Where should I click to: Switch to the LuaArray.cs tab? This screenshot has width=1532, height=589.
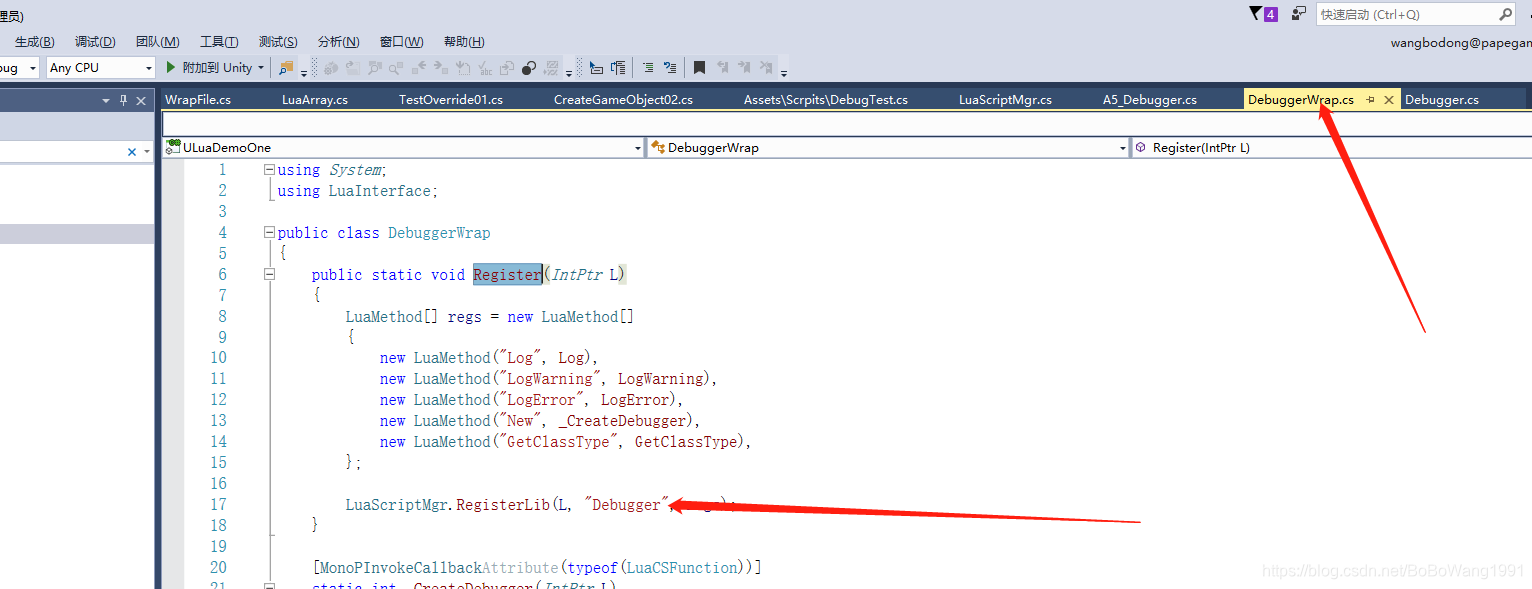pyautogui.click(x=315, y=100)
